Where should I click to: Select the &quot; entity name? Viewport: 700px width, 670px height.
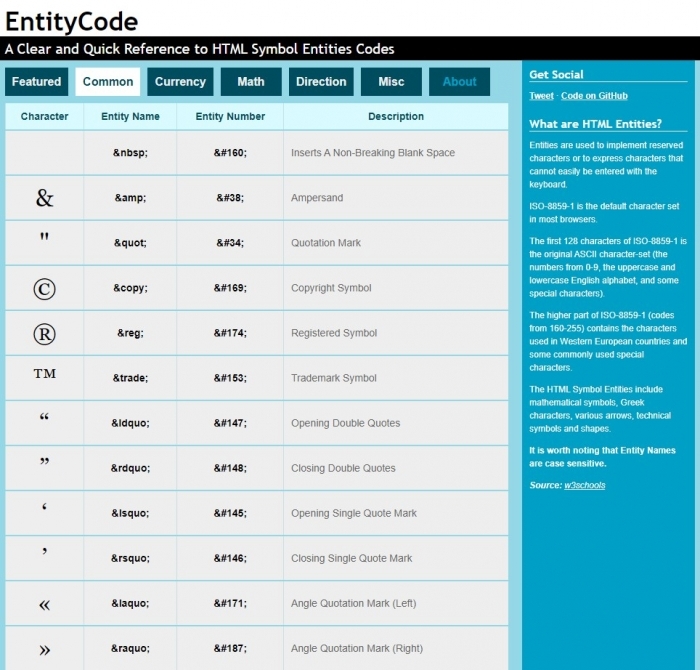pos(130,243)
